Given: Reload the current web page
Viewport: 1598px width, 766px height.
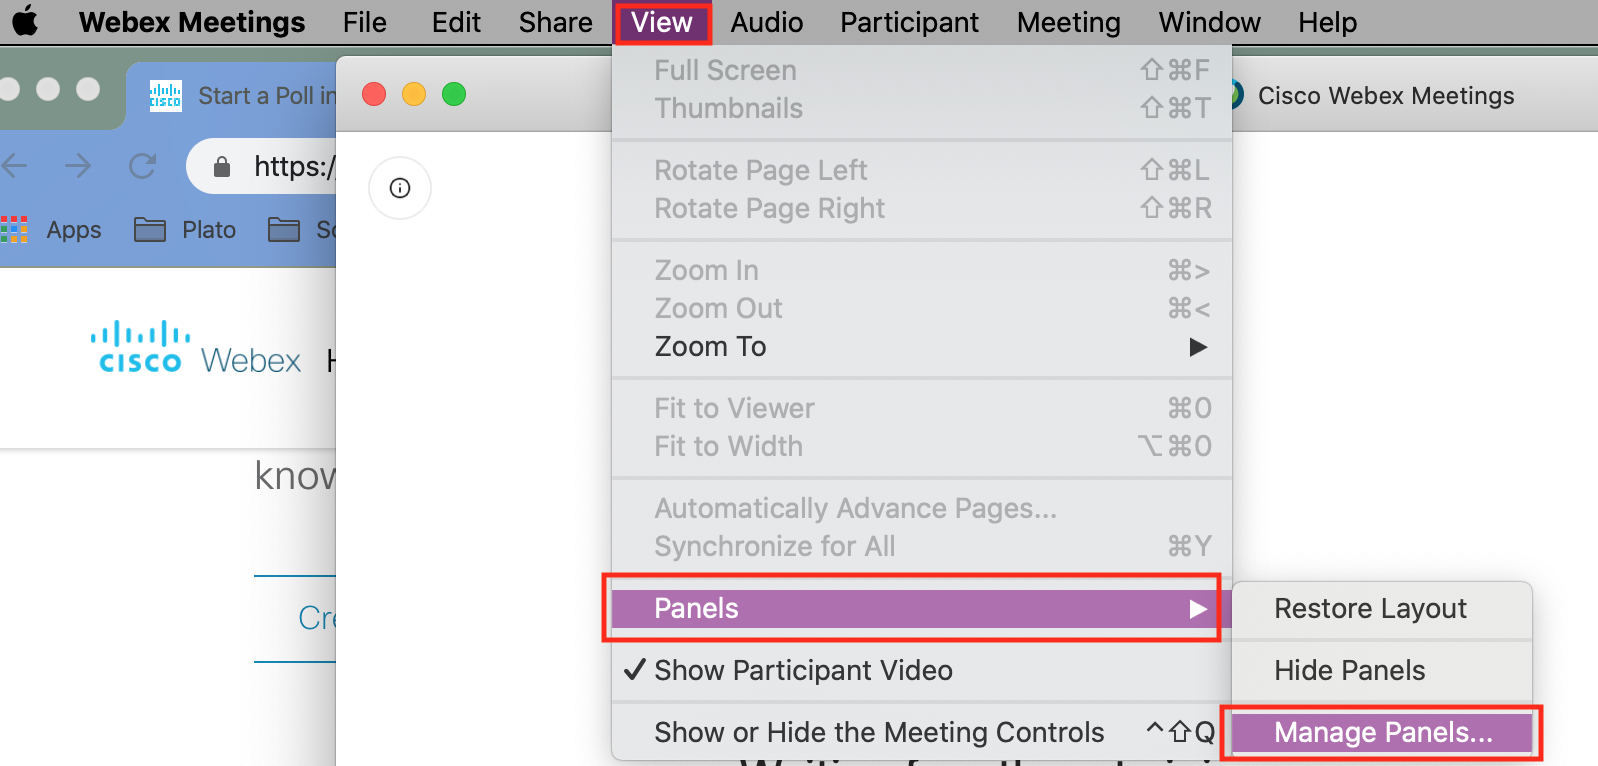Looking at the screenshot, I should 141,166.
